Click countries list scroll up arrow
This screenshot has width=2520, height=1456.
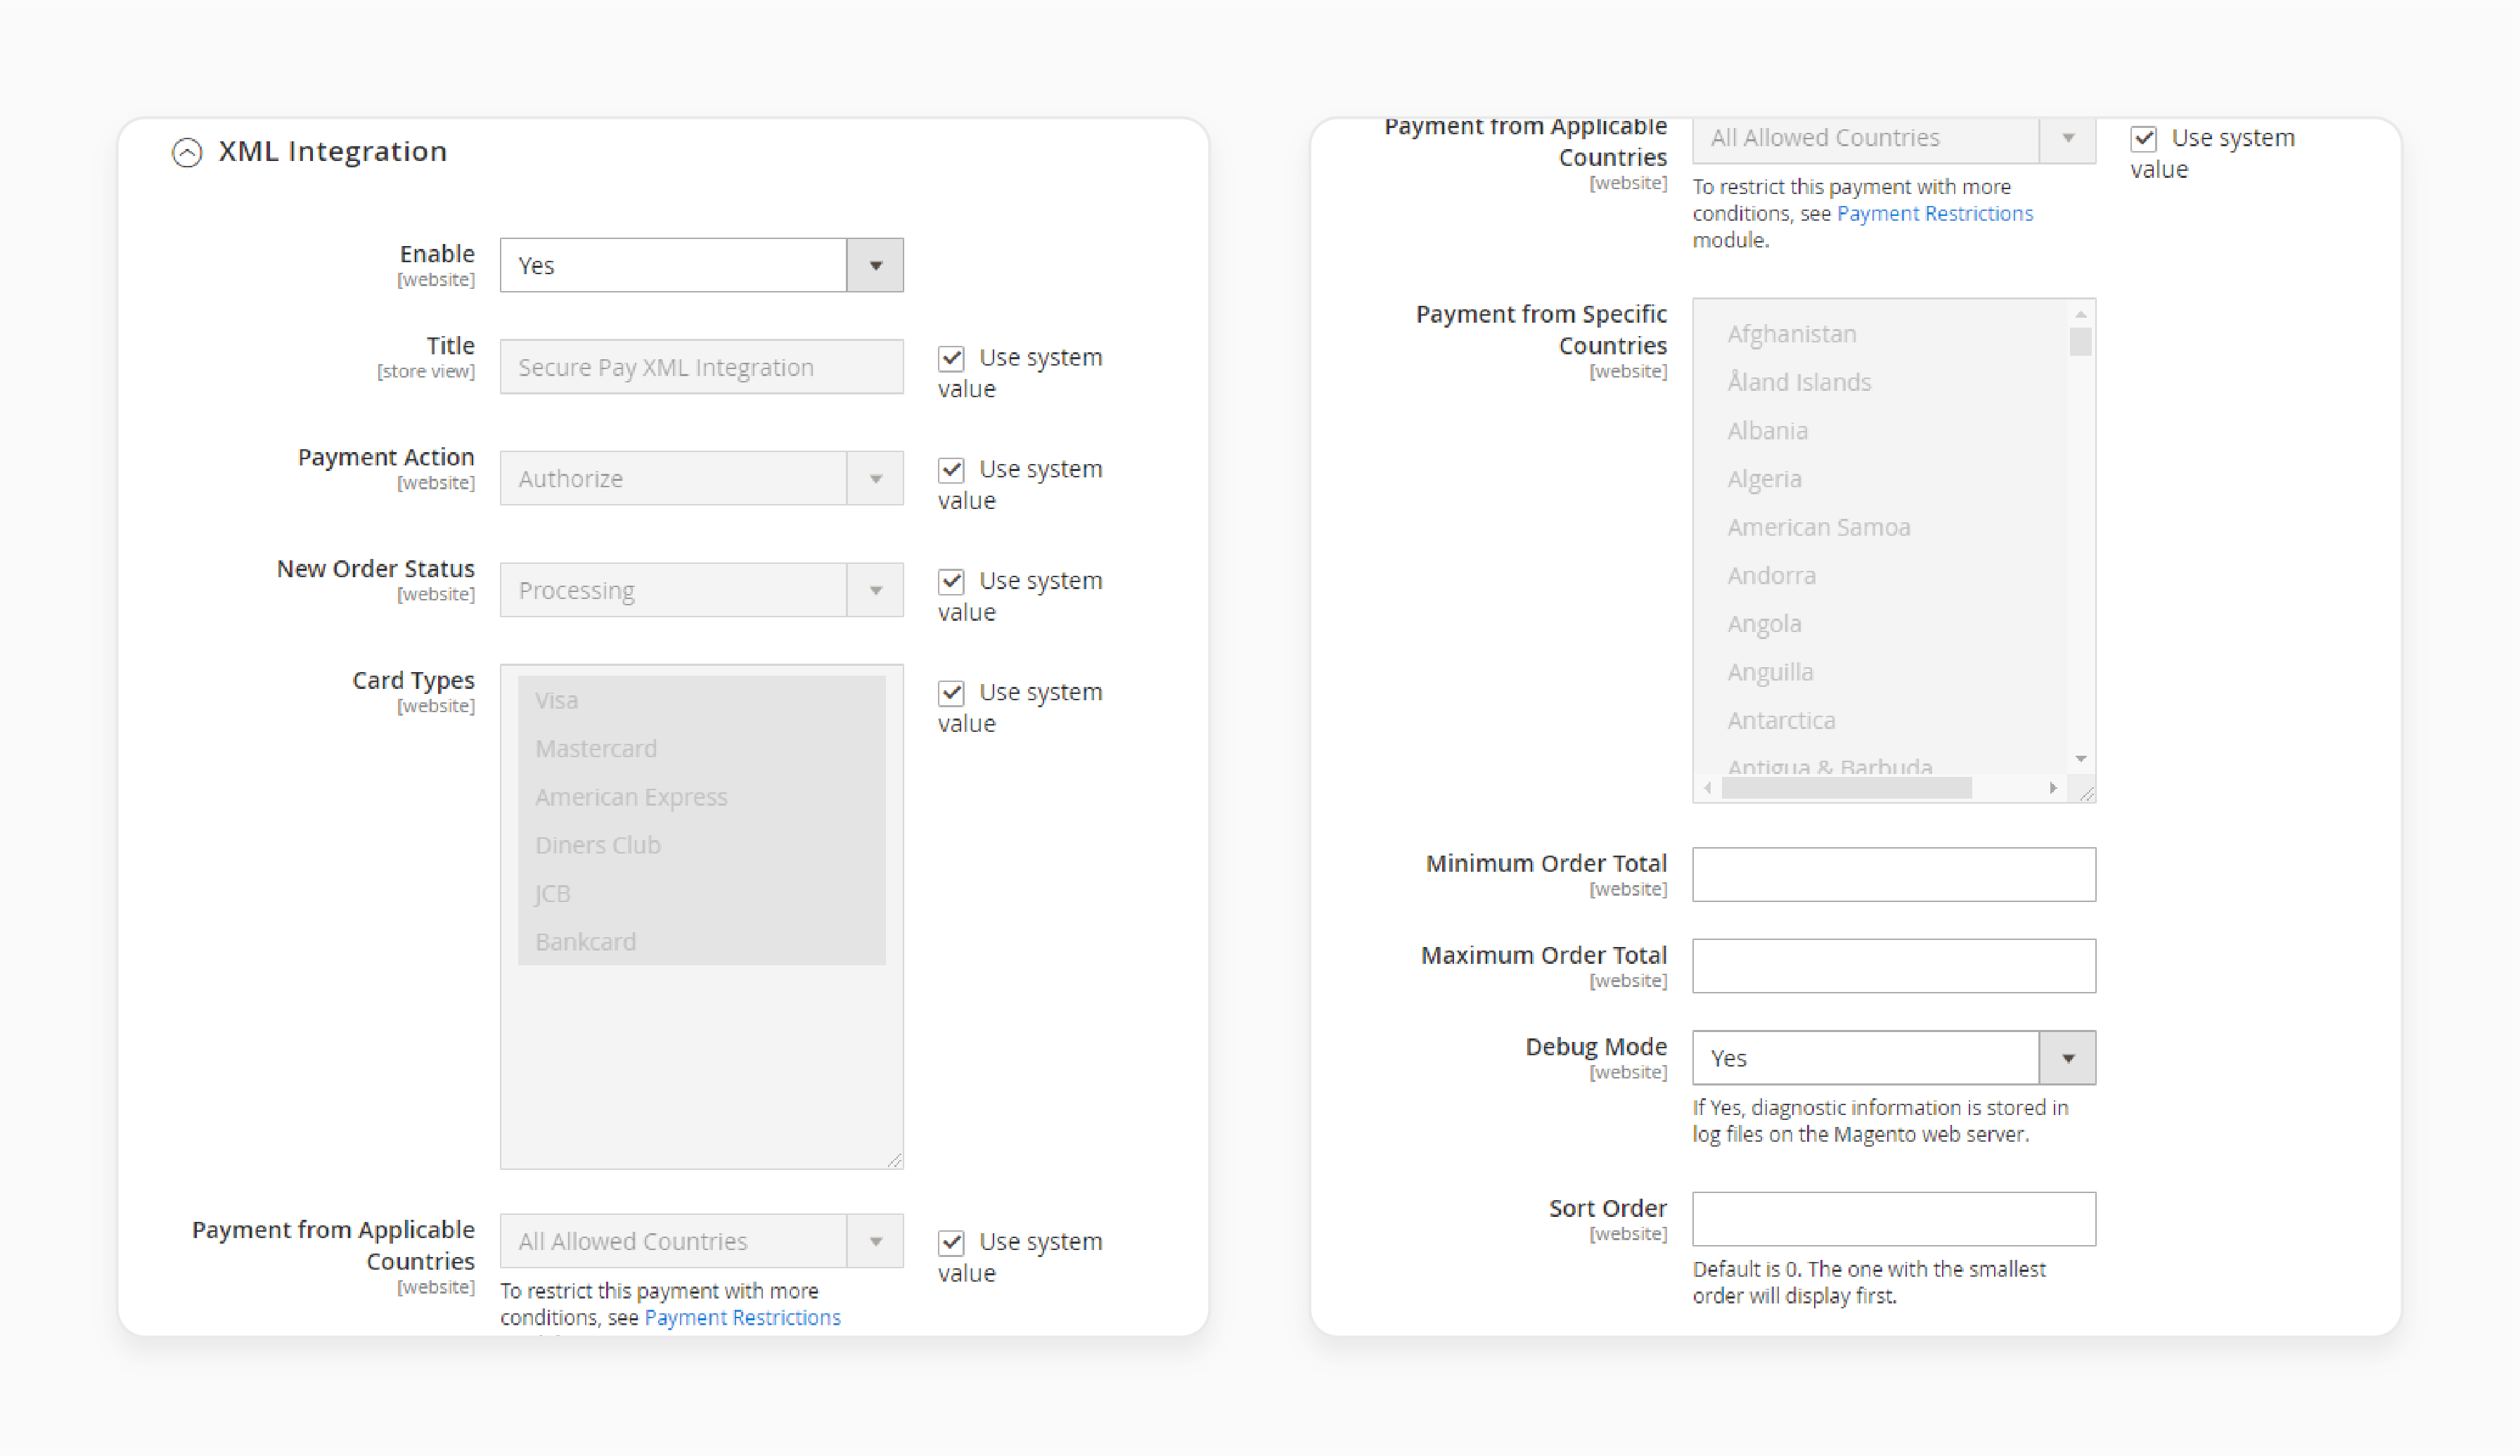tap(2080, 314)
